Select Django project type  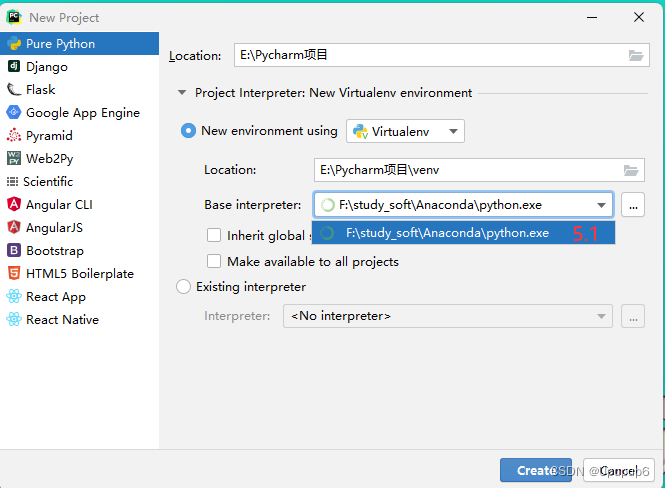click(79, 67)
